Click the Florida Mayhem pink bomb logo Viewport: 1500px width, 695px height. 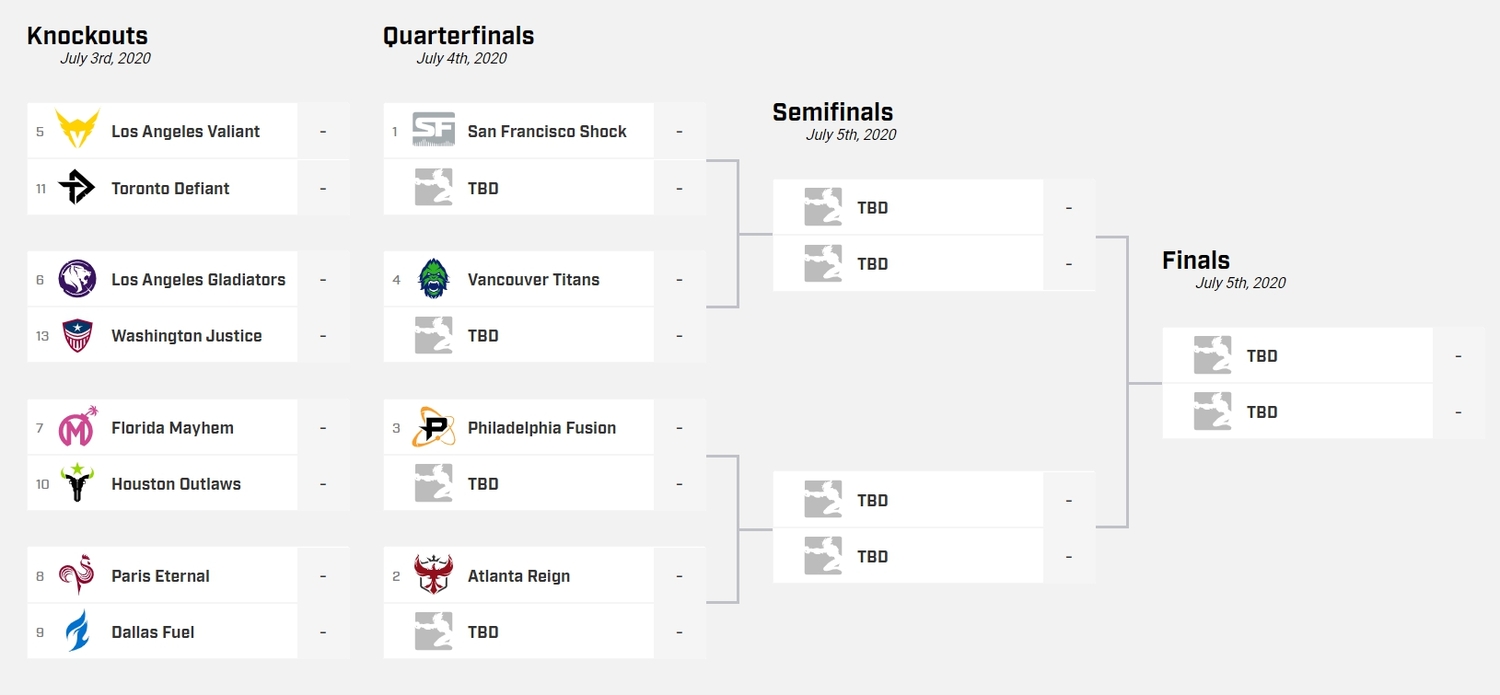(77, 428)
